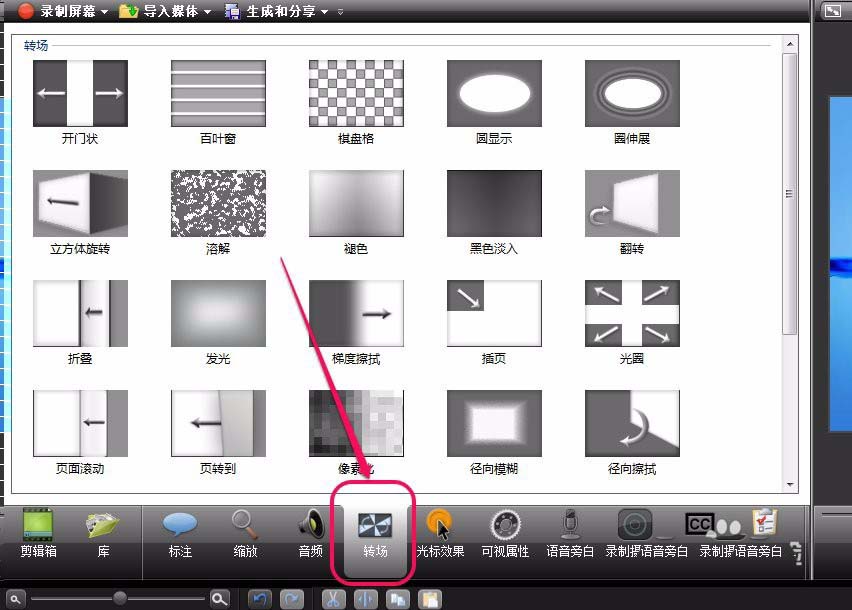Select the 径向模糊 radial blur transition
The height and width of the screenshot is (610, 852).
pos(494,423)
